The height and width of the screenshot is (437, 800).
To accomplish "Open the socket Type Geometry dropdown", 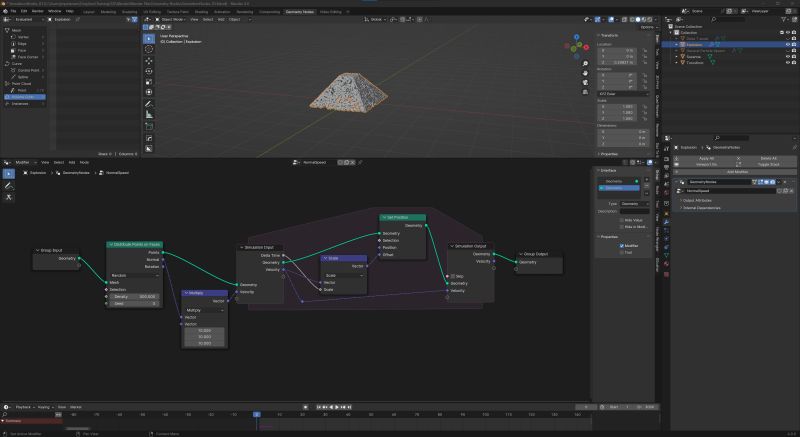I will coord(634,204).
